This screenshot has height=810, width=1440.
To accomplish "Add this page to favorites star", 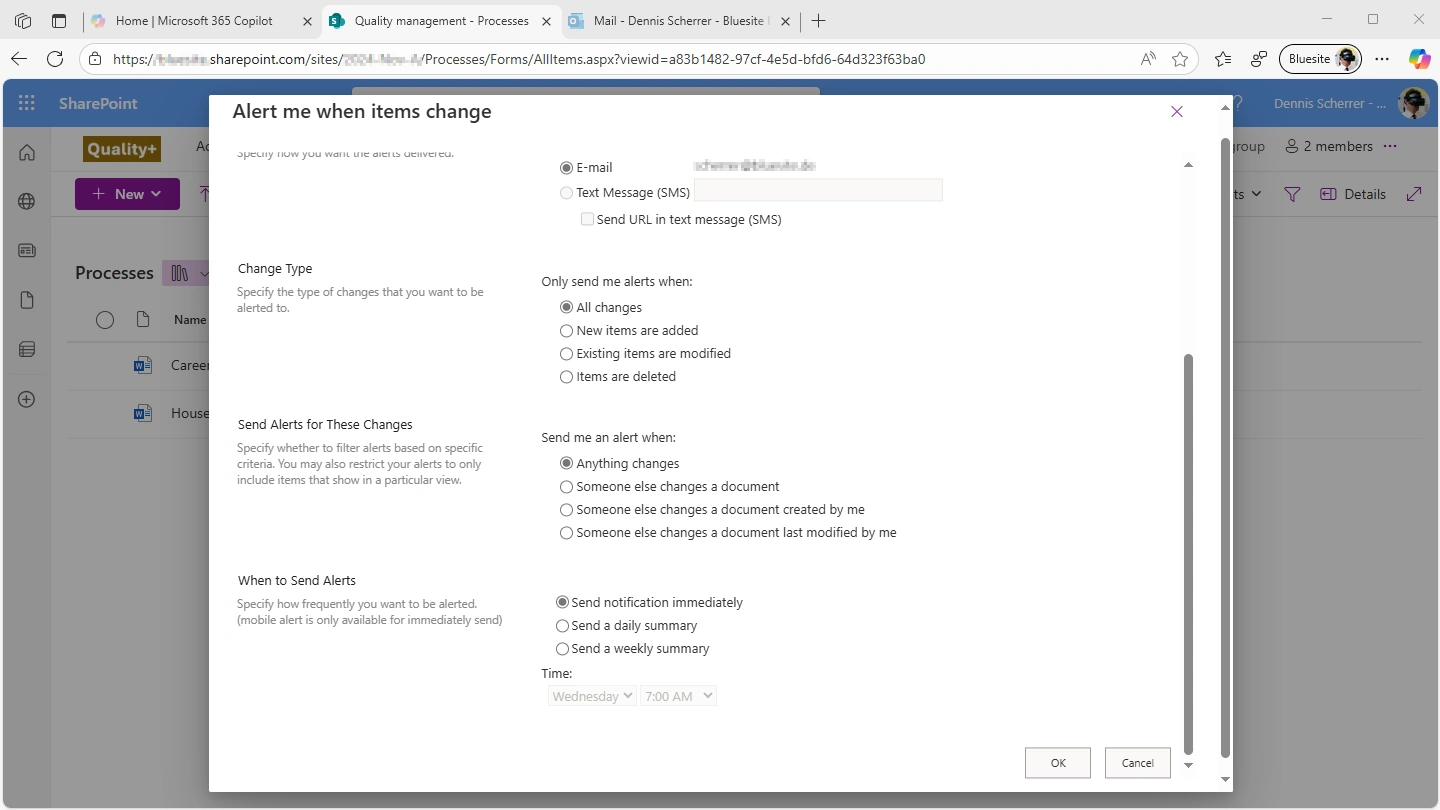I will click(x=1180, y=59).
